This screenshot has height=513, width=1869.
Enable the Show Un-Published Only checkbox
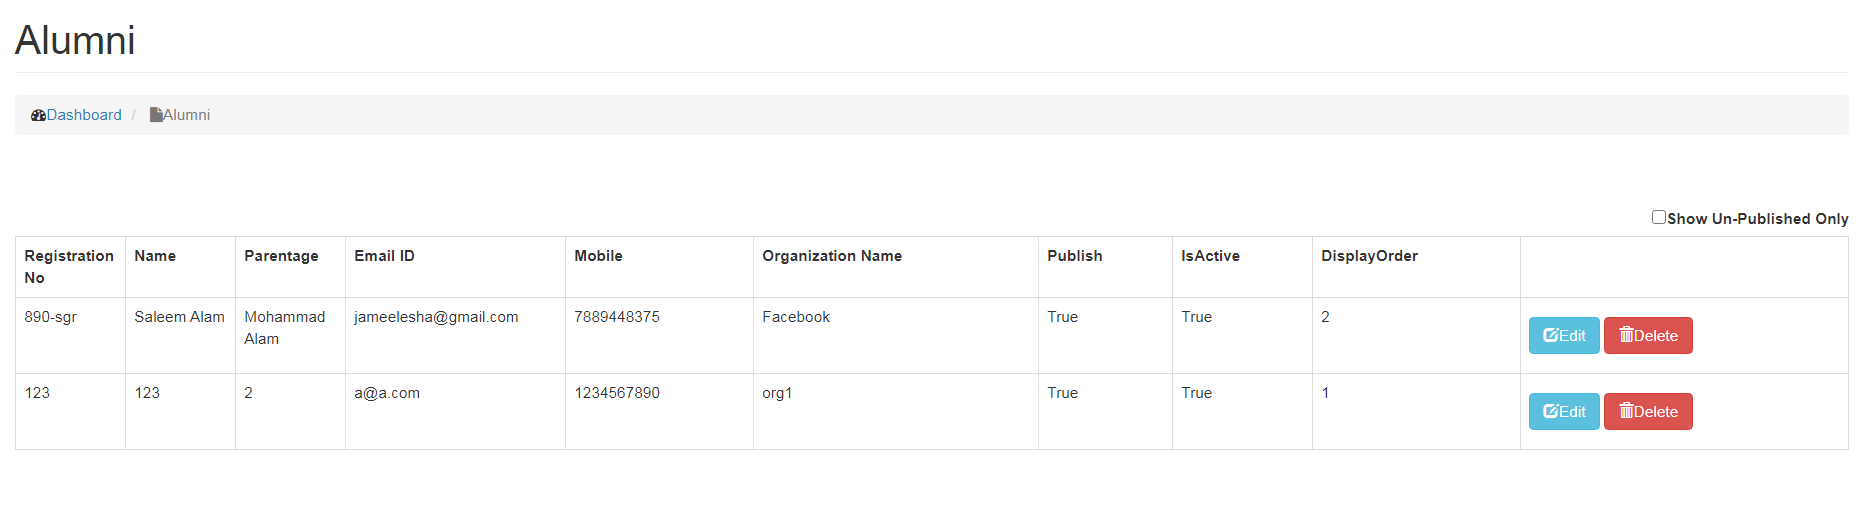(x=1659, y=217)
